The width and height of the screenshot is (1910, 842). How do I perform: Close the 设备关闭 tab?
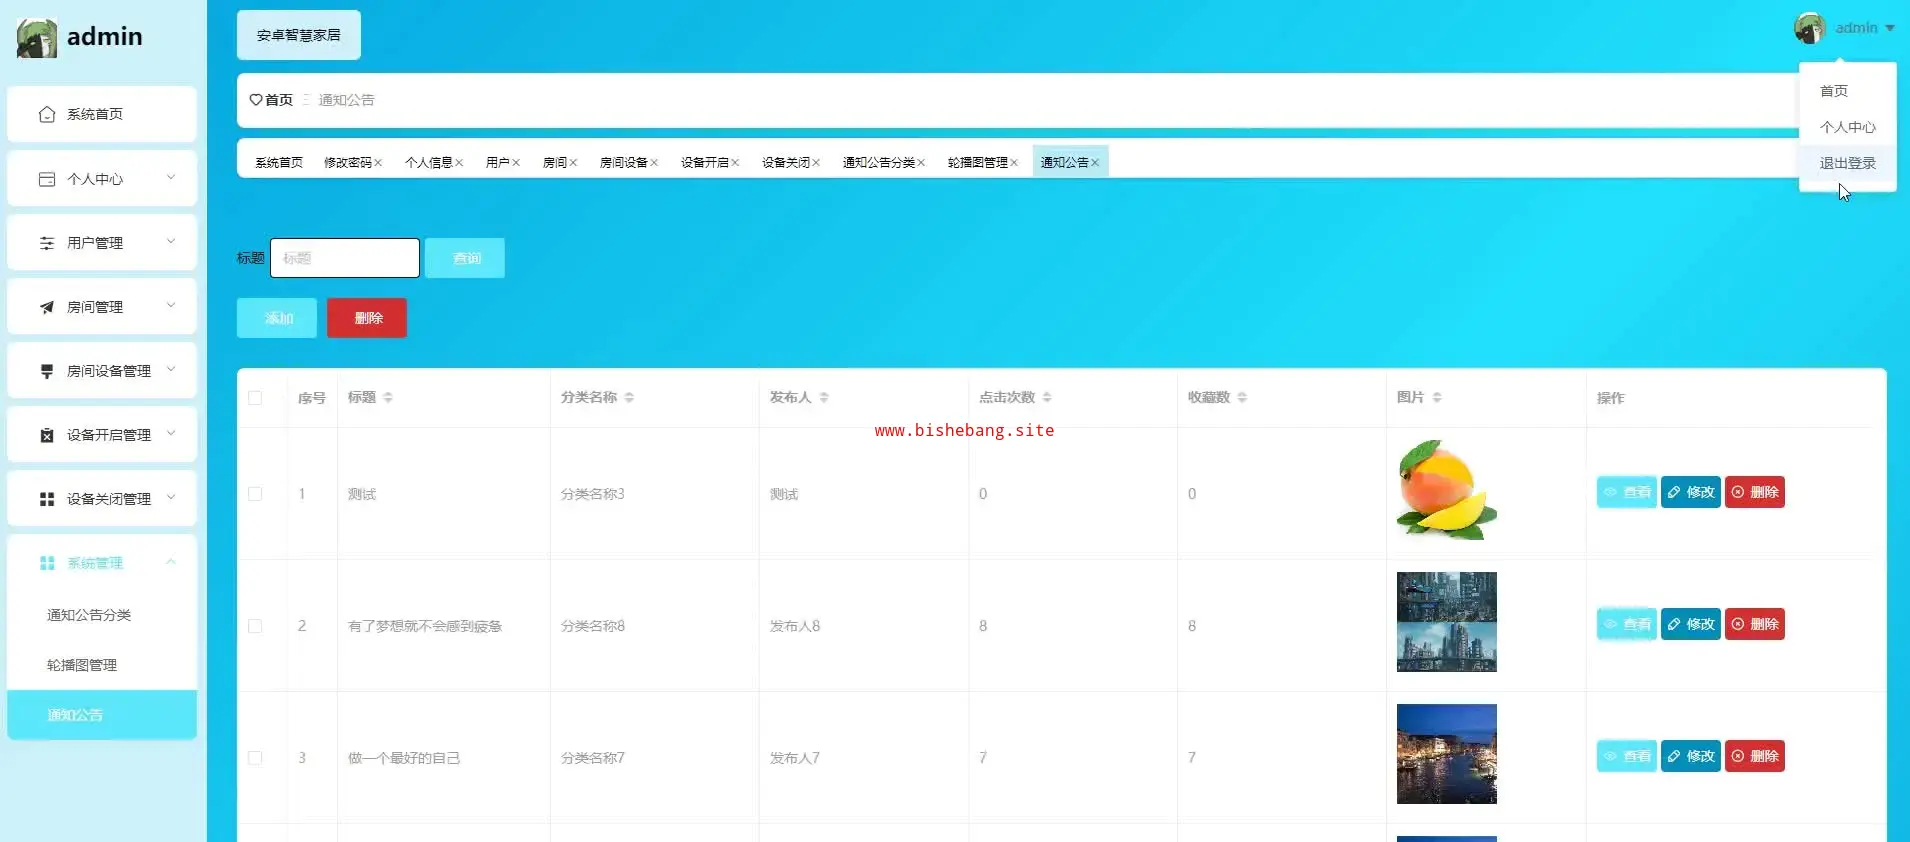pyautogui.click(x=816, y=163)
